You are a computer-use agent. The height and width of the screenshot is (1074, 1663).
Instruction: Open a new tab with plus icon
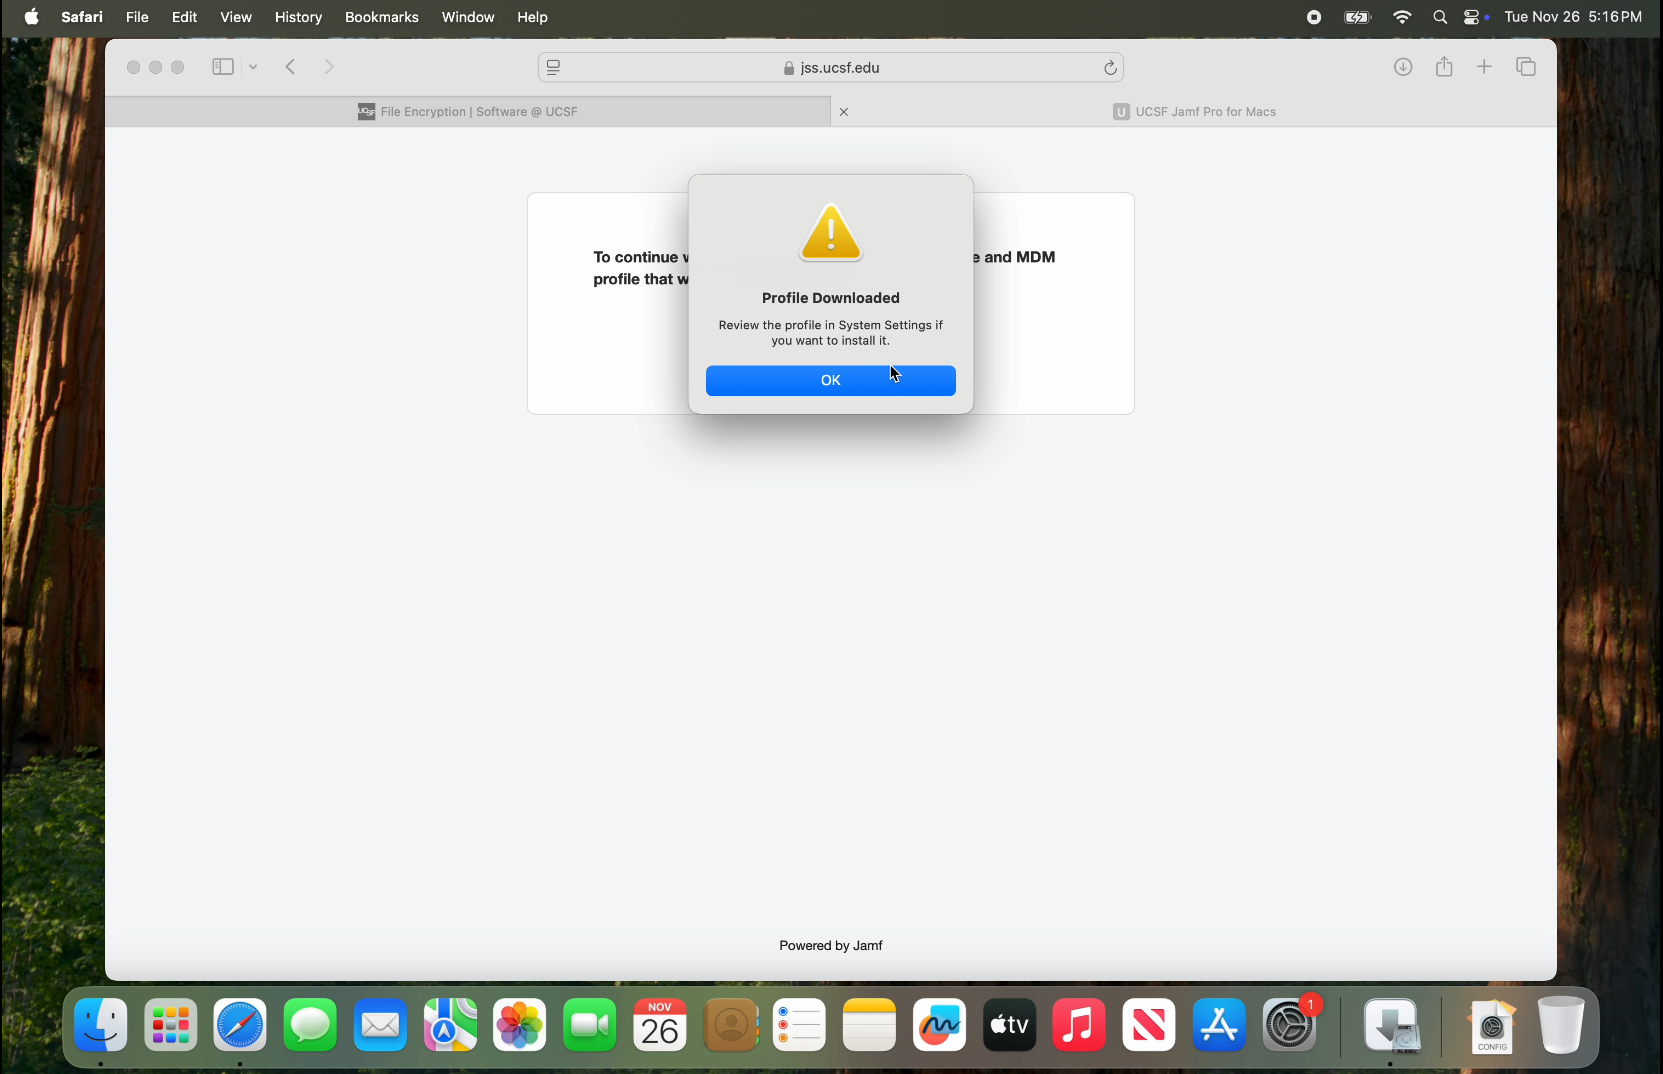(x=1484, y=67)
